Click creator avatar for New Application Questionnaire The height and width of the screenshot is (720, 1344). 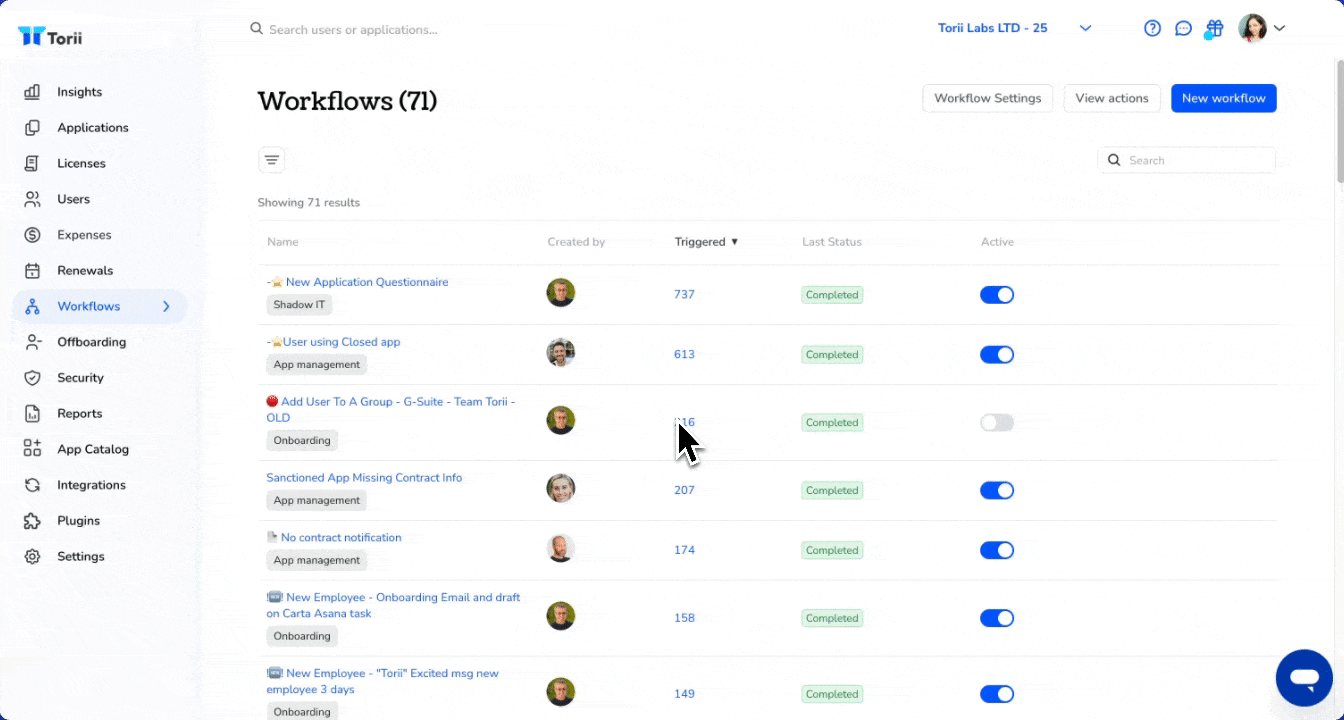pyautogui.click(x=561, y=293)
